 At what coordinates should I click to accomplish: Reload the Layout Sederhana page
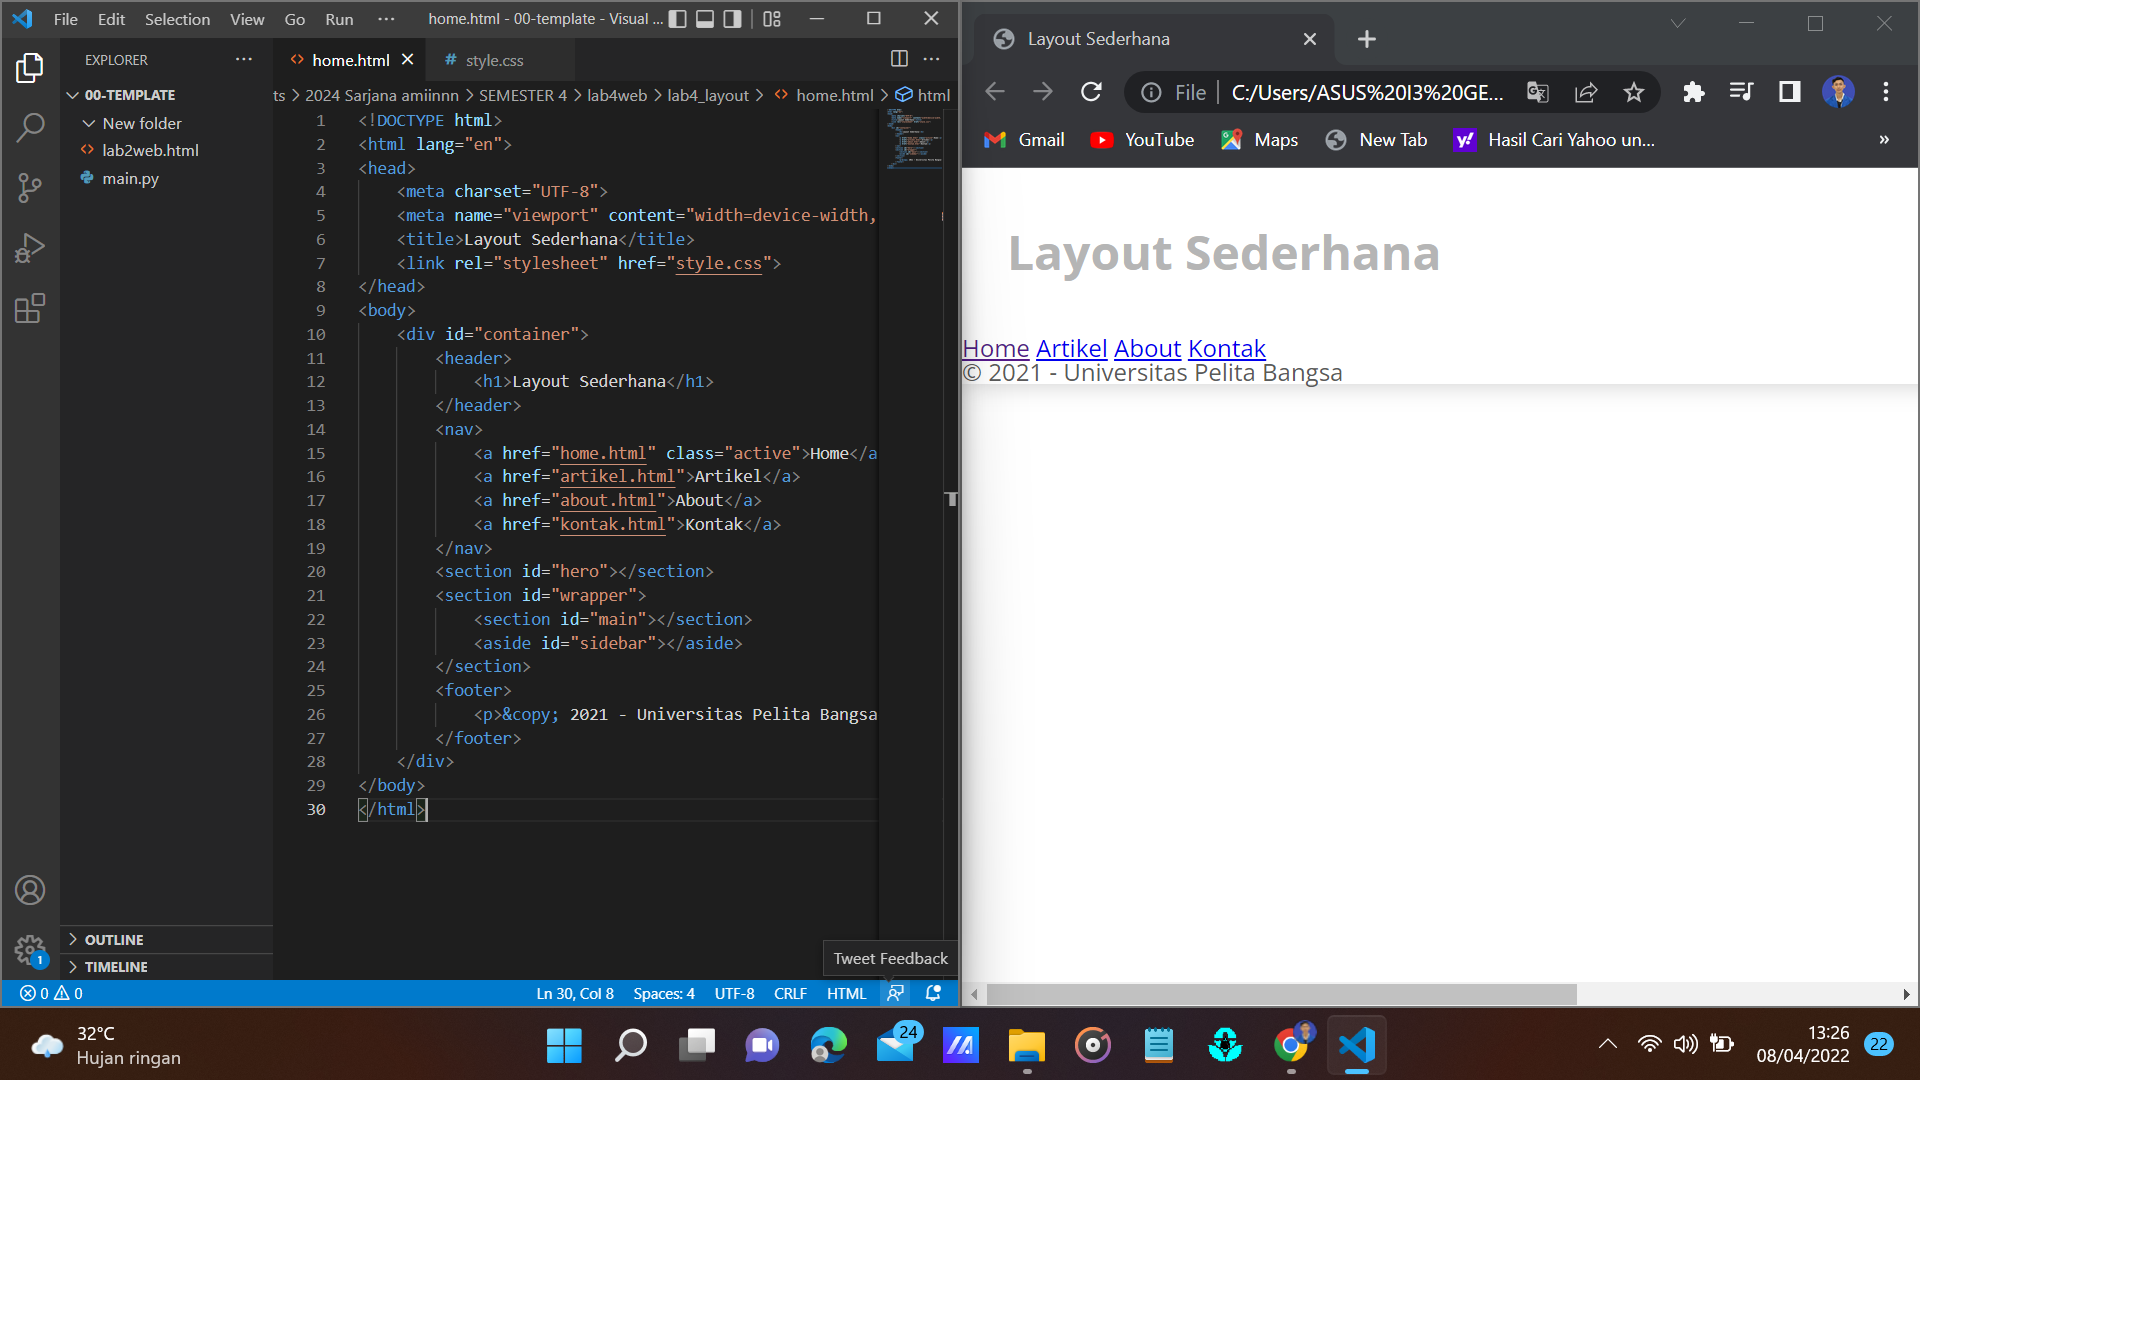1091,91
